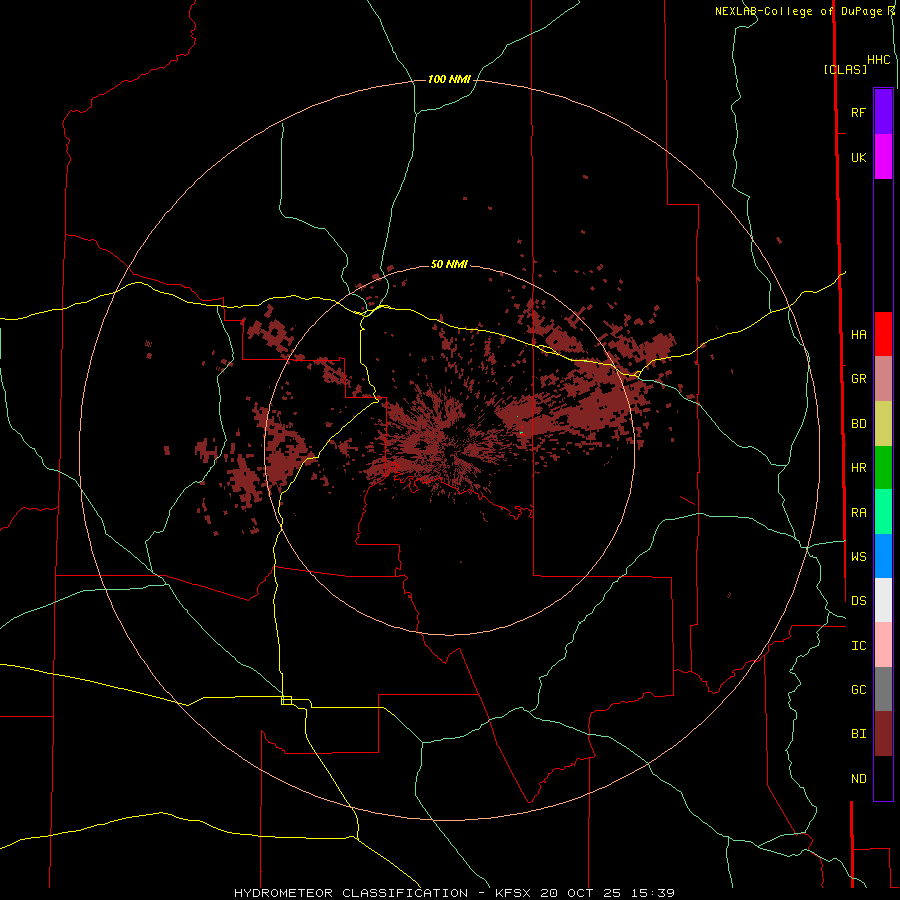Click the gray GC legend swatch
The height and width of the screenshot is (900, 900).
tap(883, 689)
